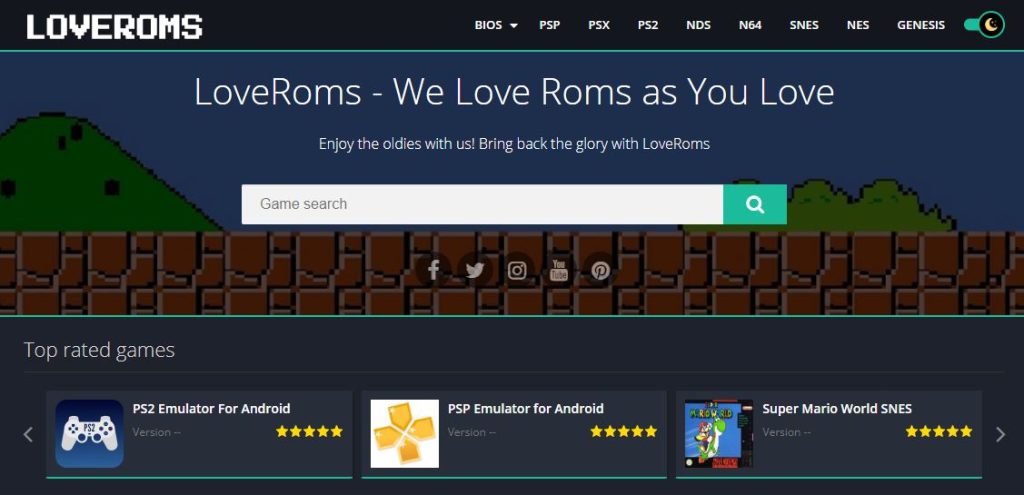Click the Facebook social icon
The height and width of the screenshot is (495, 1024).
pyautogui.click(x=434, y=270)
